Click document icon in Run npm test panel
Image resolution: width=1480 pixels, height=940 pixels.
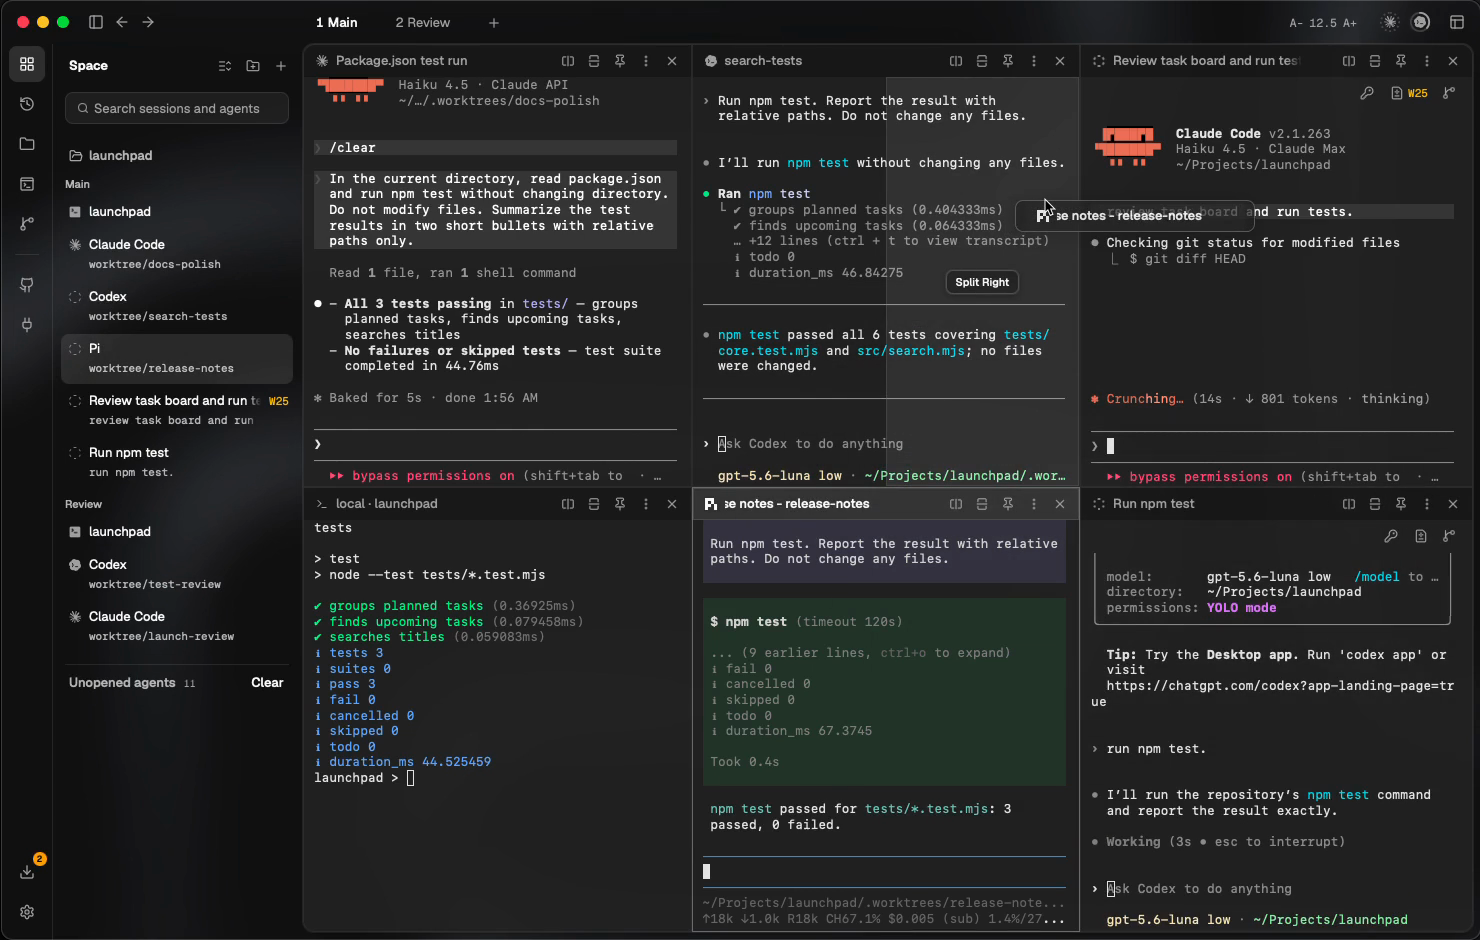pos(1421,536)
